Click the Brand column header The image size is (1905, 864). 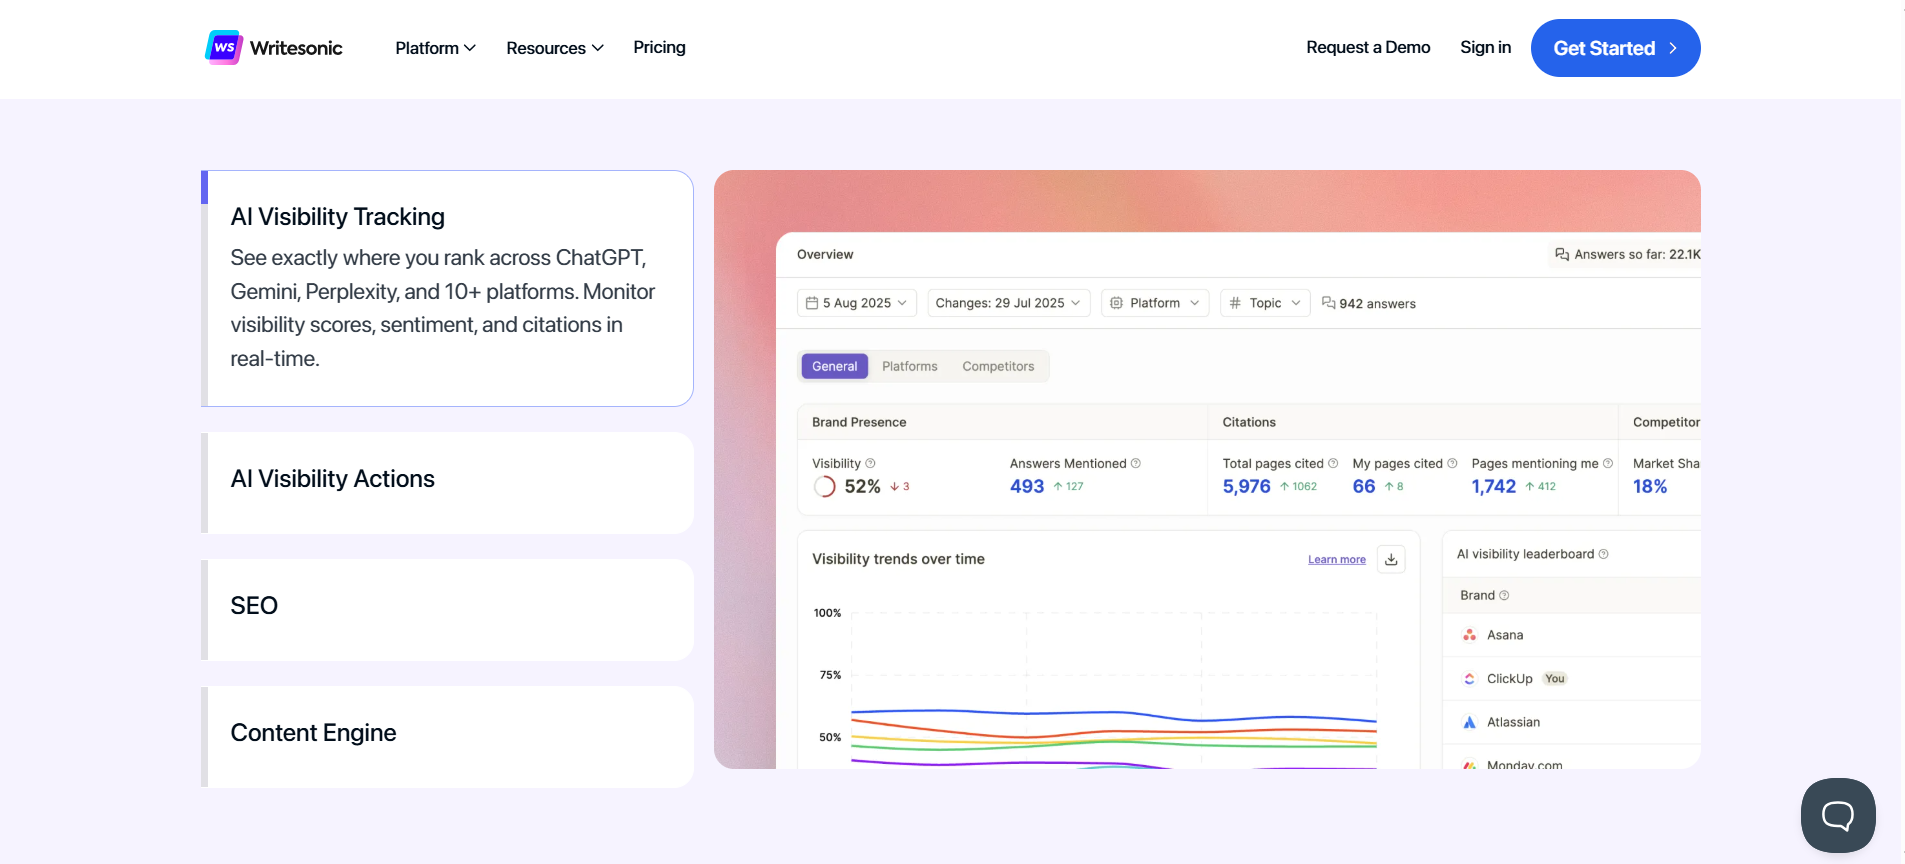coord(1477,595)
